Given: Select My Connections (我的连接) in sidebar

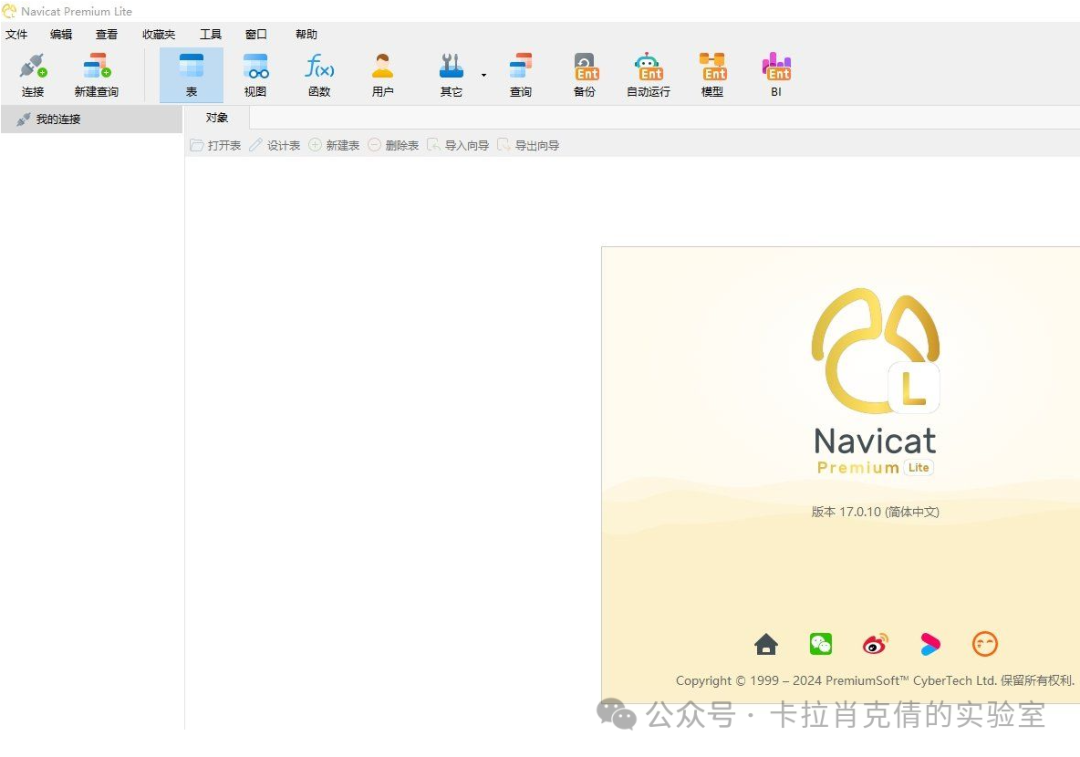Looking at the screenshot, I should 58,119.
